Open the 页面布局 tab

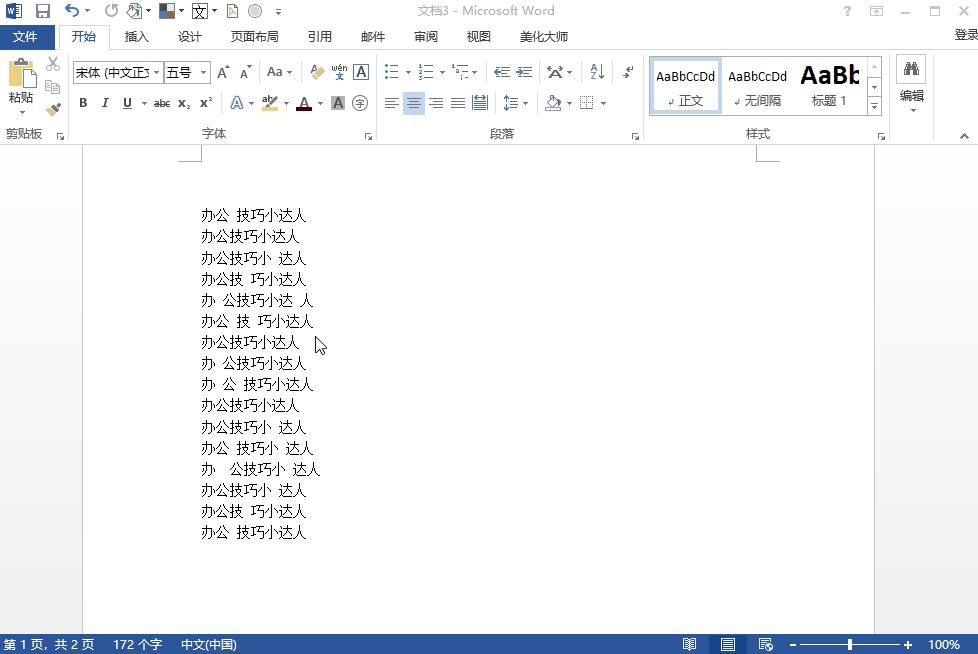coord(254,37)
